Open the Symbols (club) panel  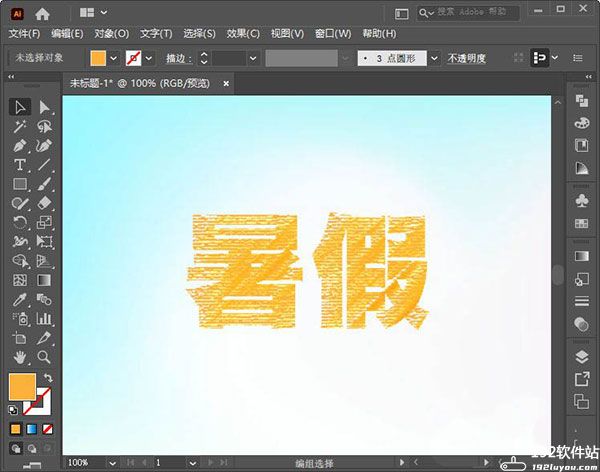582,200
